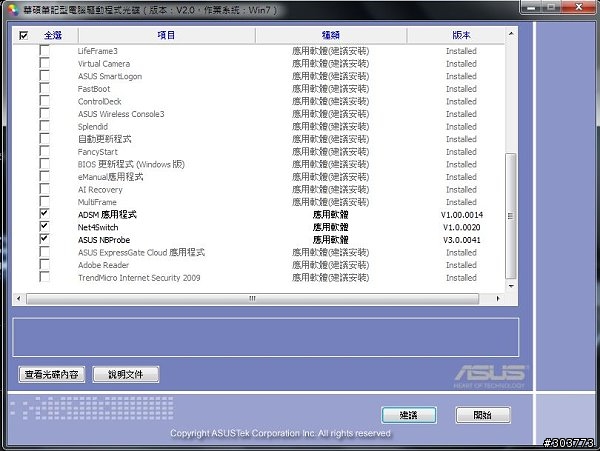Check the FancyStart checkbox
Viewport: 600px width, 451px height.
pyautogui.click(x=44, y=151)
